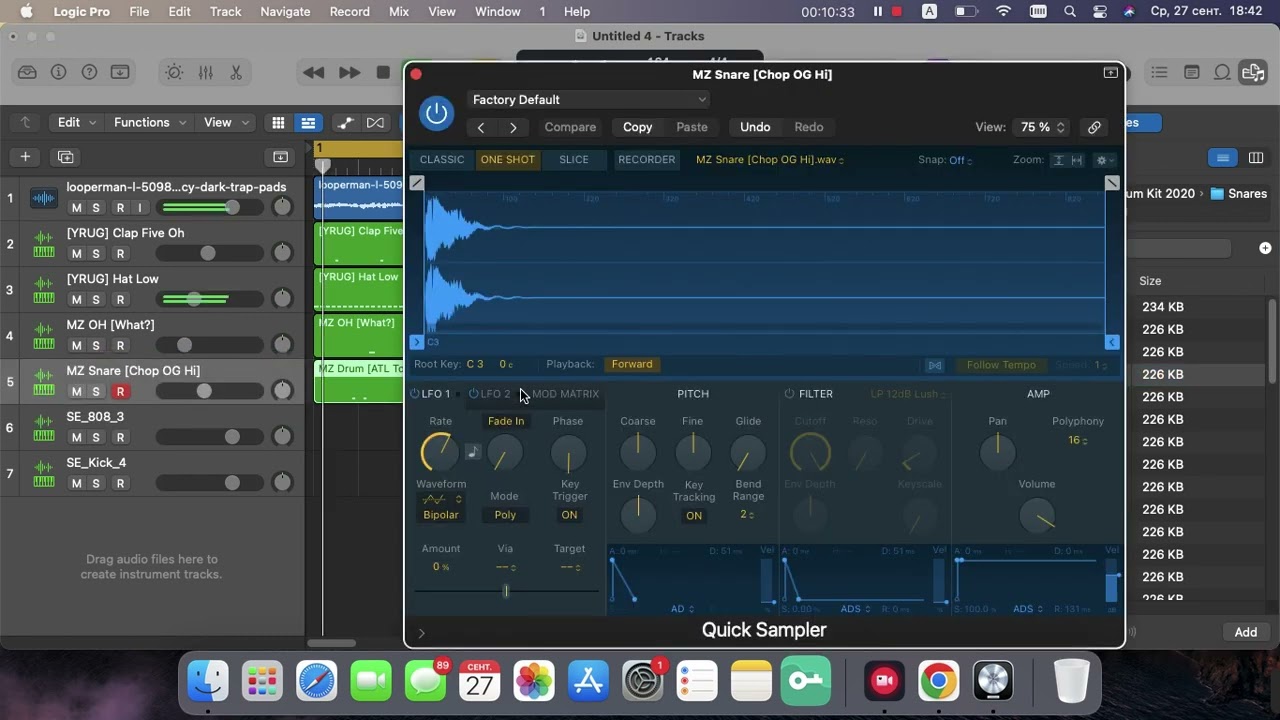Click the Rewind transport button
This screenshot has width=1280, height=720.
[x=313, y=72]
